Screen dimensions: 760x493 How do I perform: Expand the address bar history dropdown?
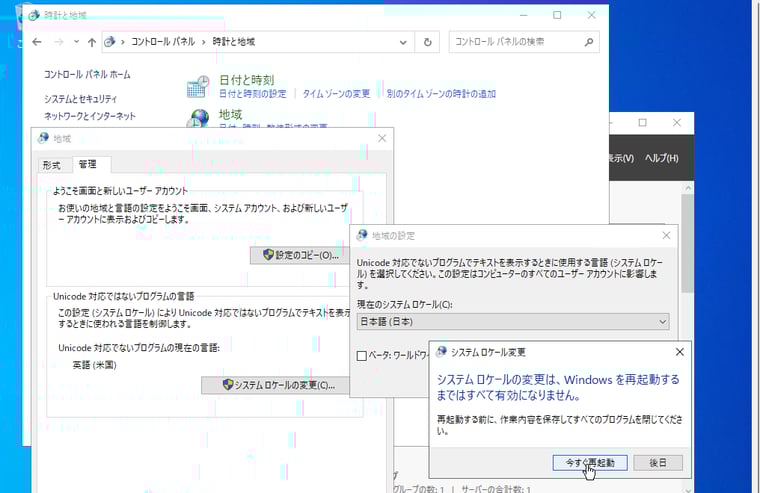pyautogui.click(x=403, y=42)
